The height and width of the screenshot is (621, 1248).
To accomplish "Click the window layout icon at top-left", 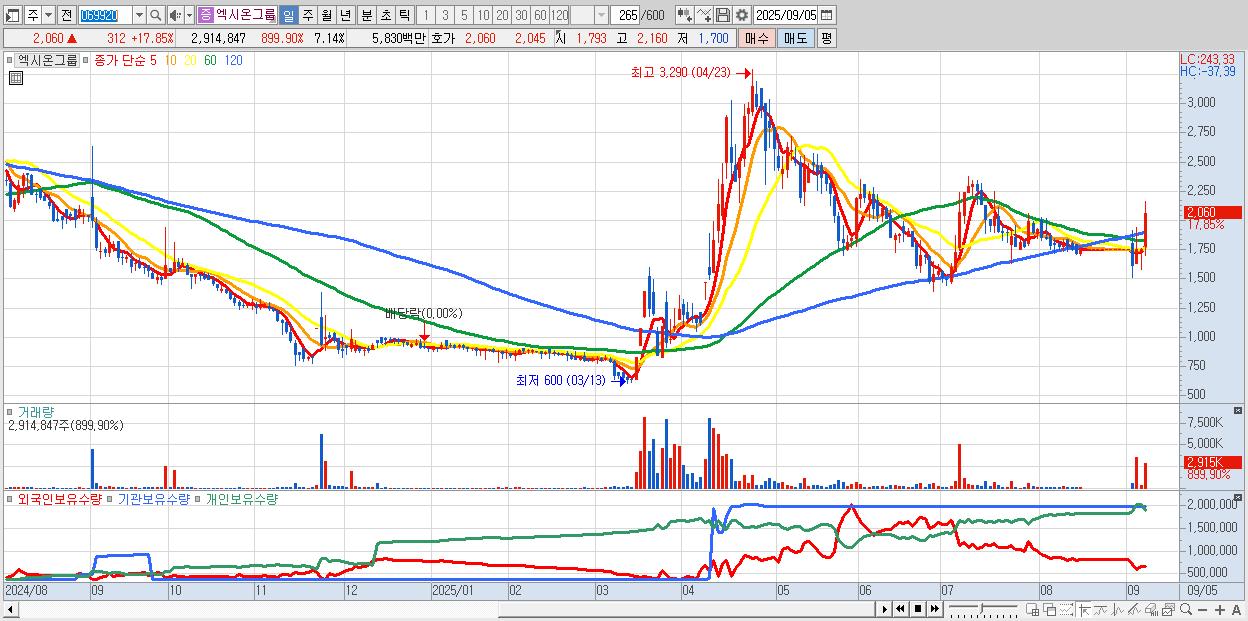I will point(13,15).
